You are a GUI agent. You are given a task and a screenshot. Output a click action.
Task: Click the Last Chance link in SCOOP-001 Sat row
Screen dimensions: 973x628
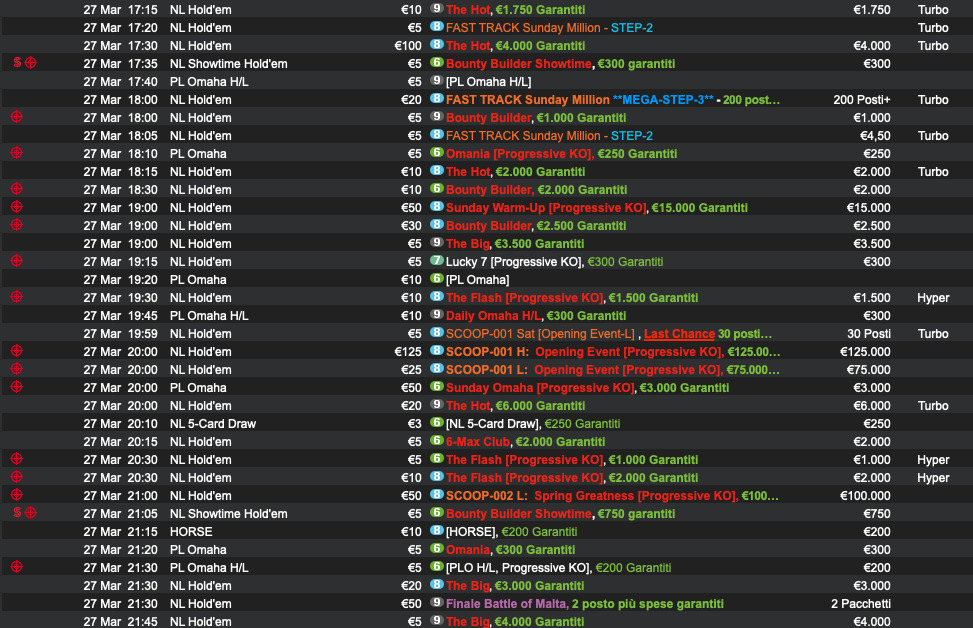[x=679, y=334]
